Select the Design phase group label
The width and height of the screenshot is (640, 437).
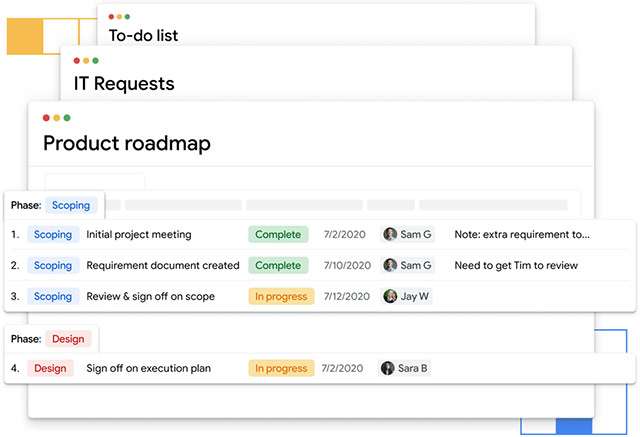69,339
